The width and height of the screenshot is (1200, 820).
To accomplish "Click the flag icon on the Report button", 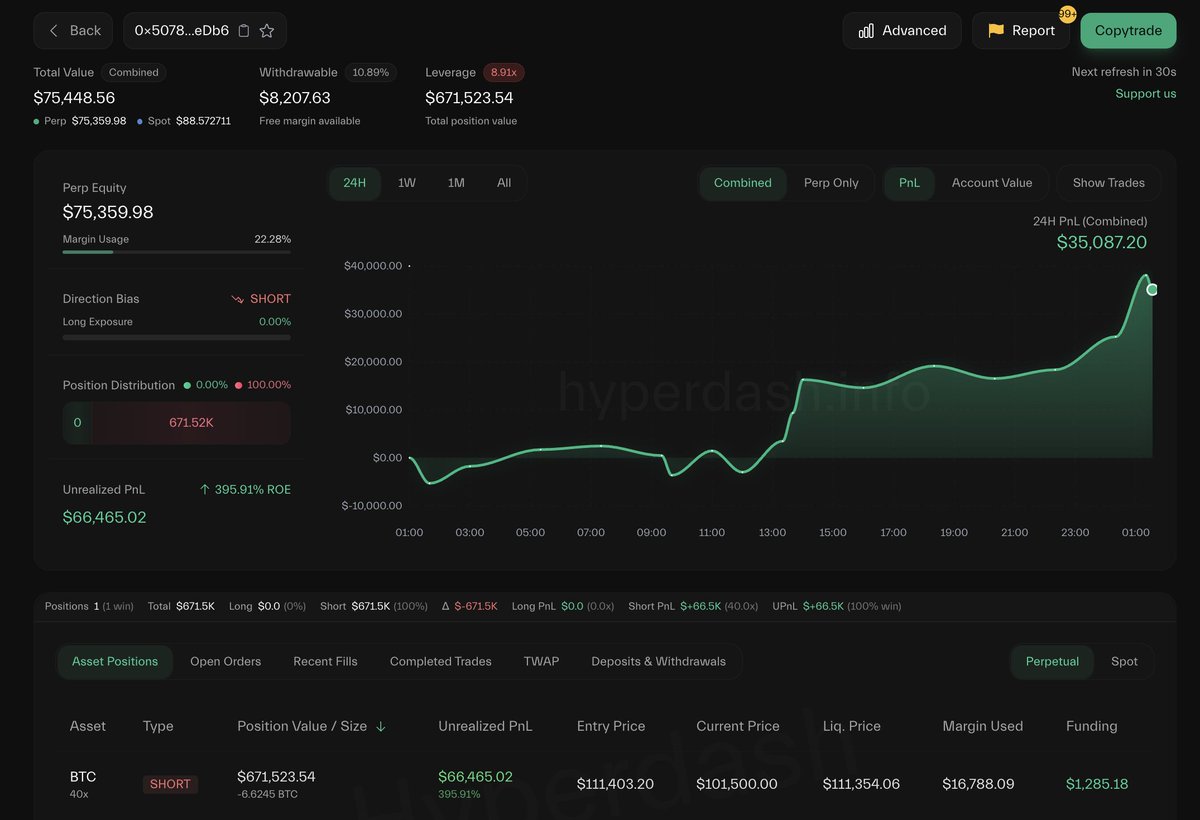I will pyautogui.click(x=996, y=31).
